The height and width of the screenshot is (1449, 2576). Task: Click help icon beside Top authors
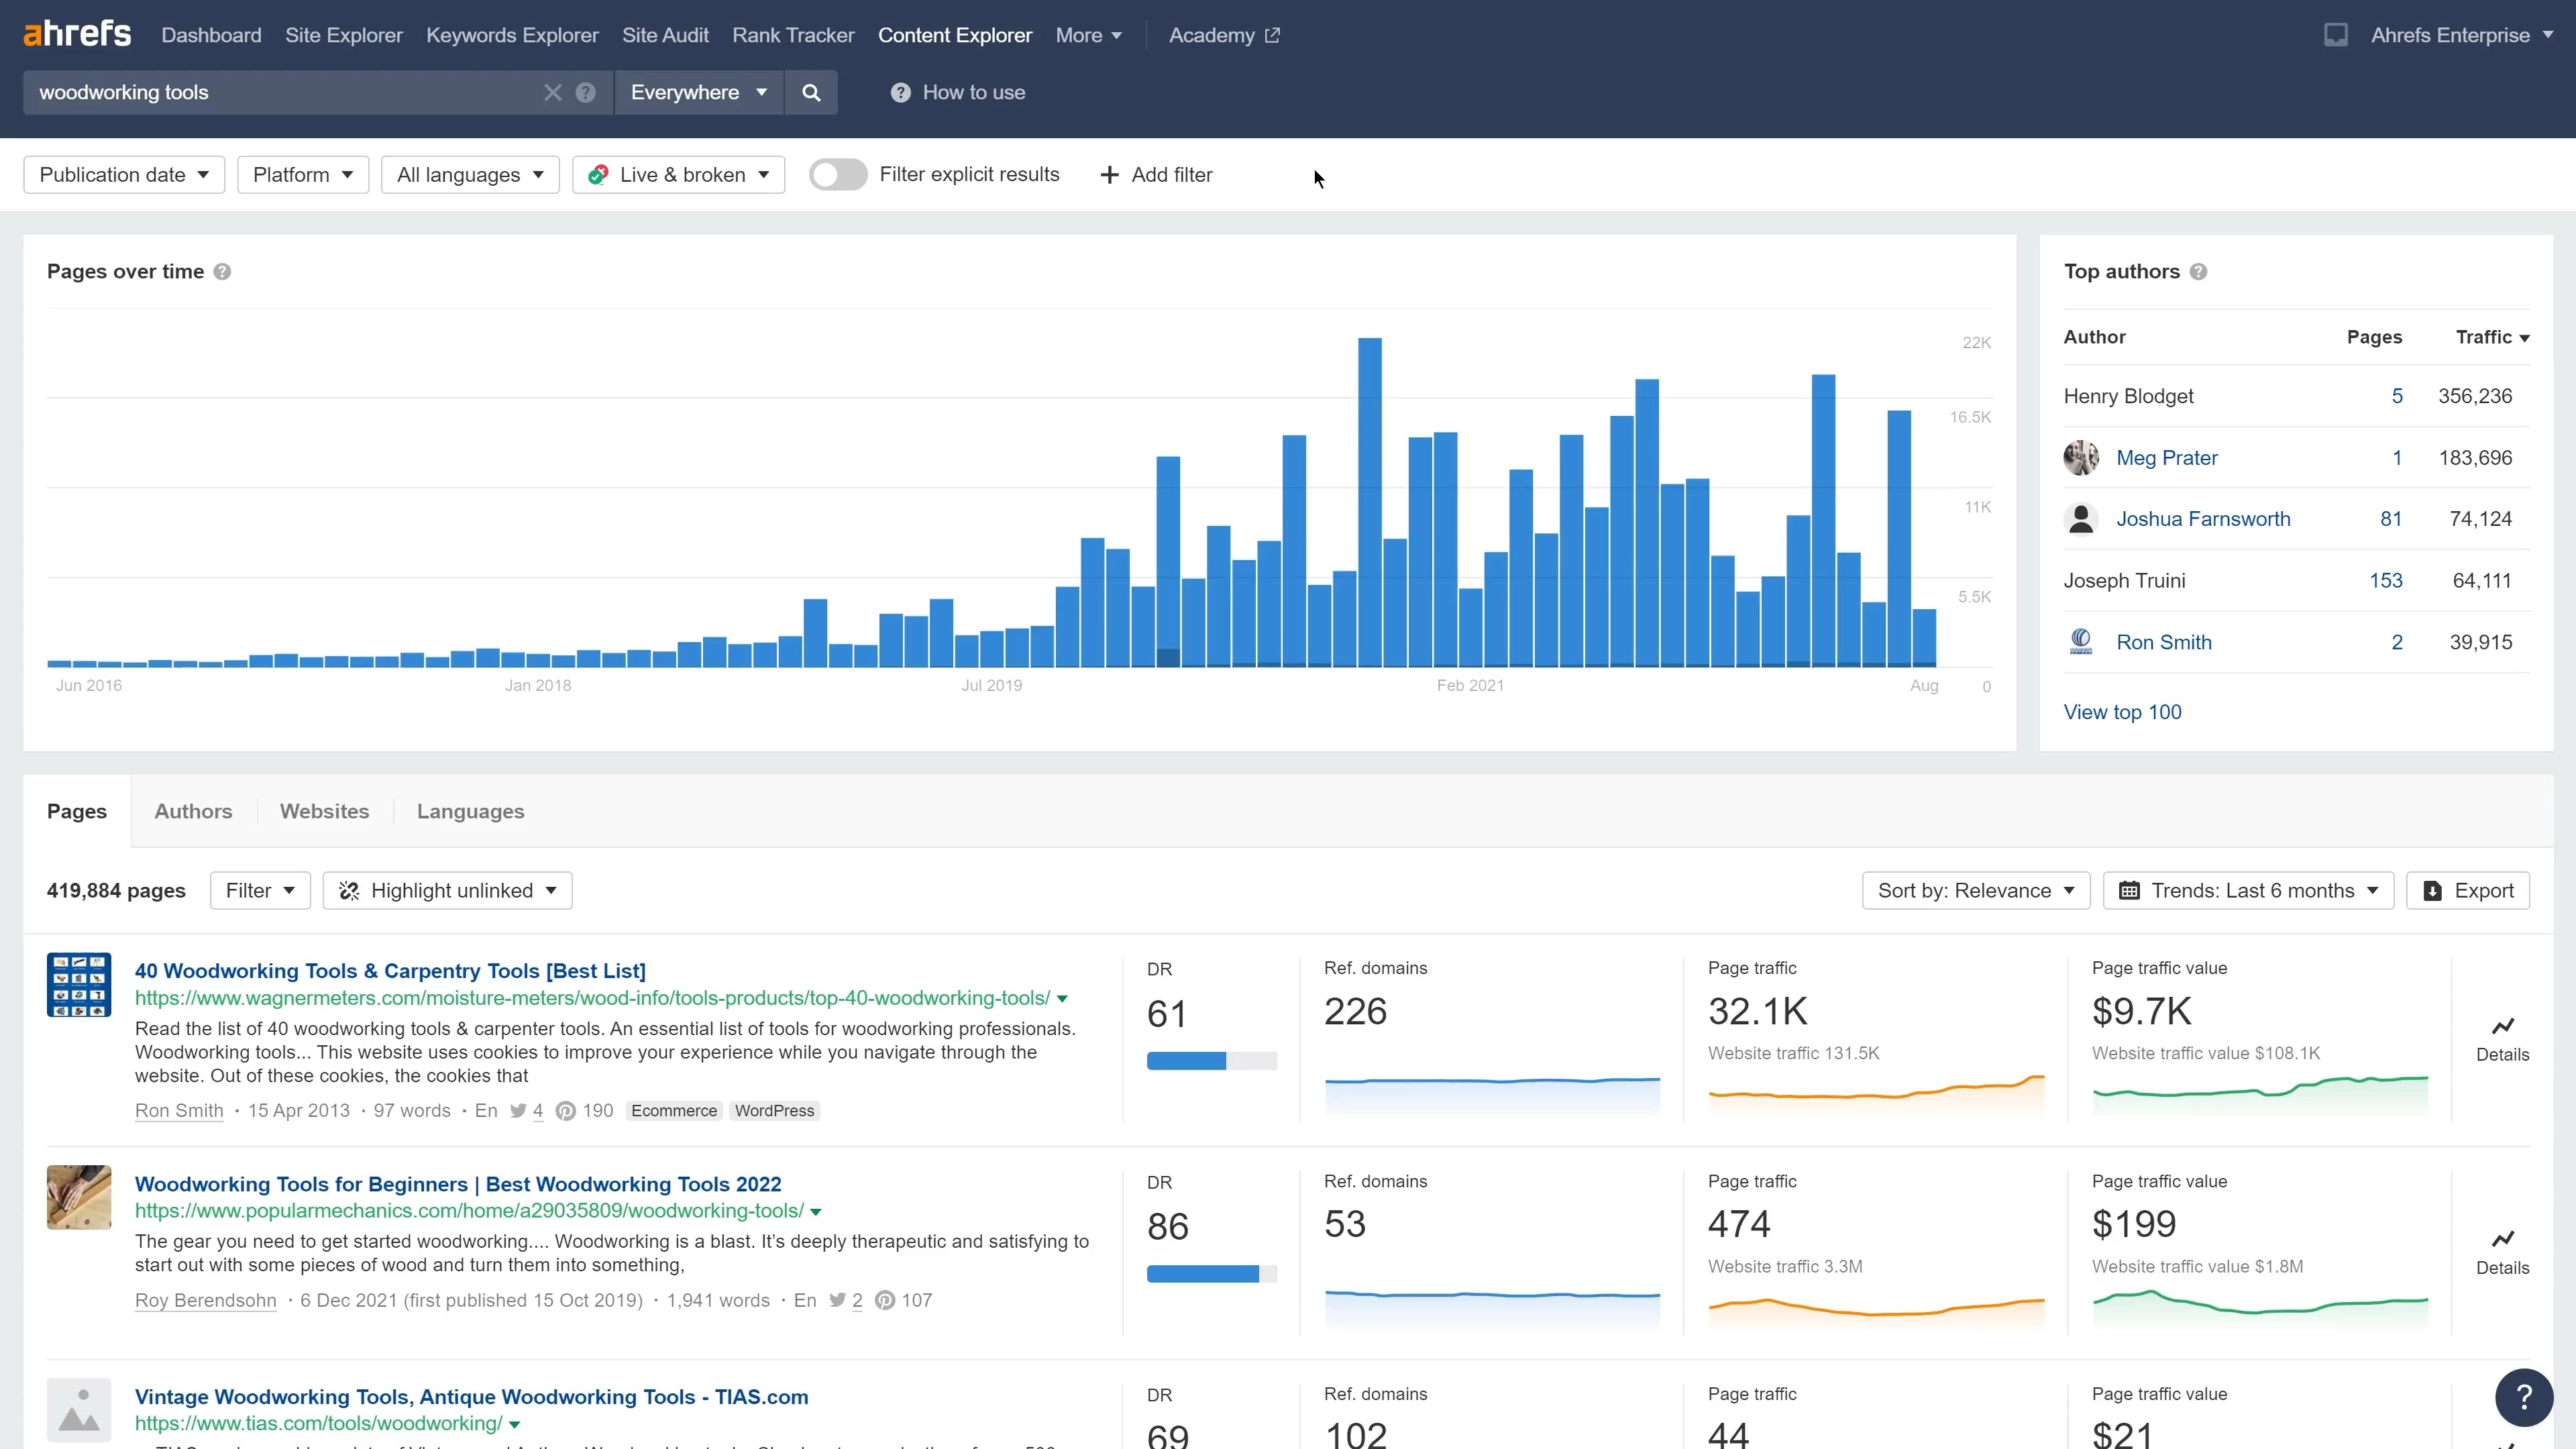pyautogui.click(x=2198, y=272)
